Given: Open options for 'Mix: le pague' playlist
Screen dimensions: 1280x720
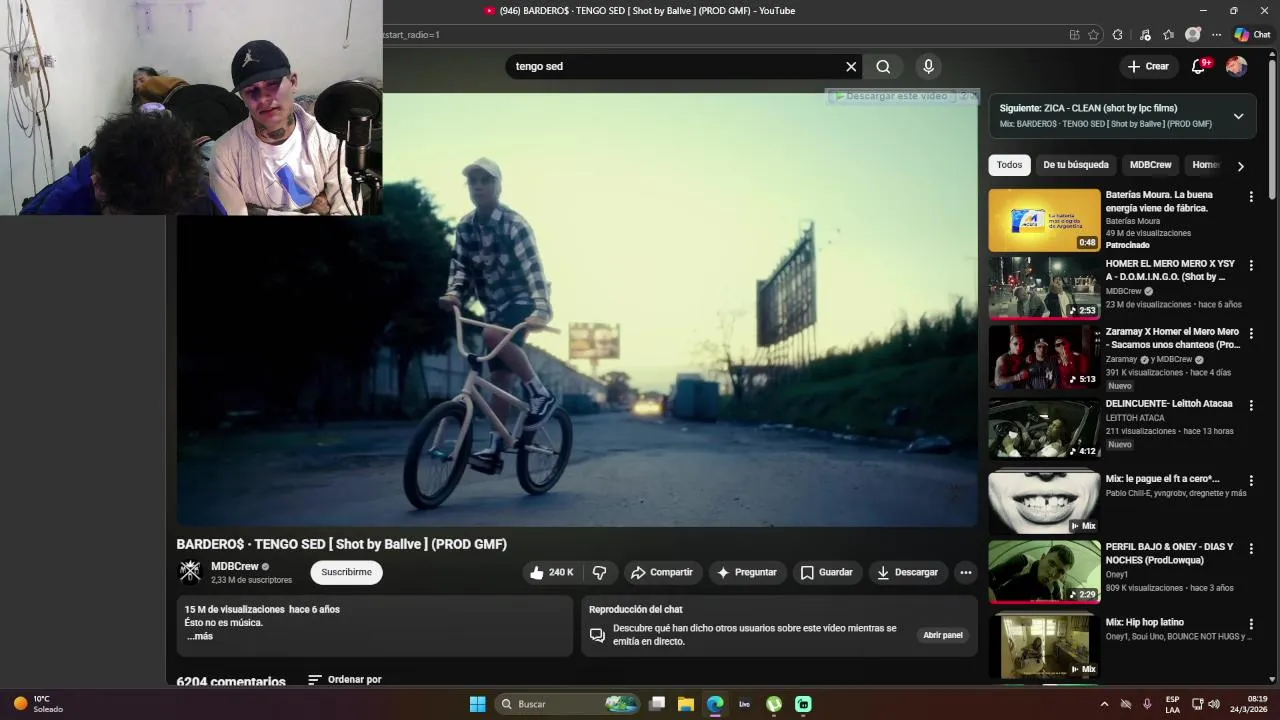Looking at the screenshot, I should coord(1250,481).
